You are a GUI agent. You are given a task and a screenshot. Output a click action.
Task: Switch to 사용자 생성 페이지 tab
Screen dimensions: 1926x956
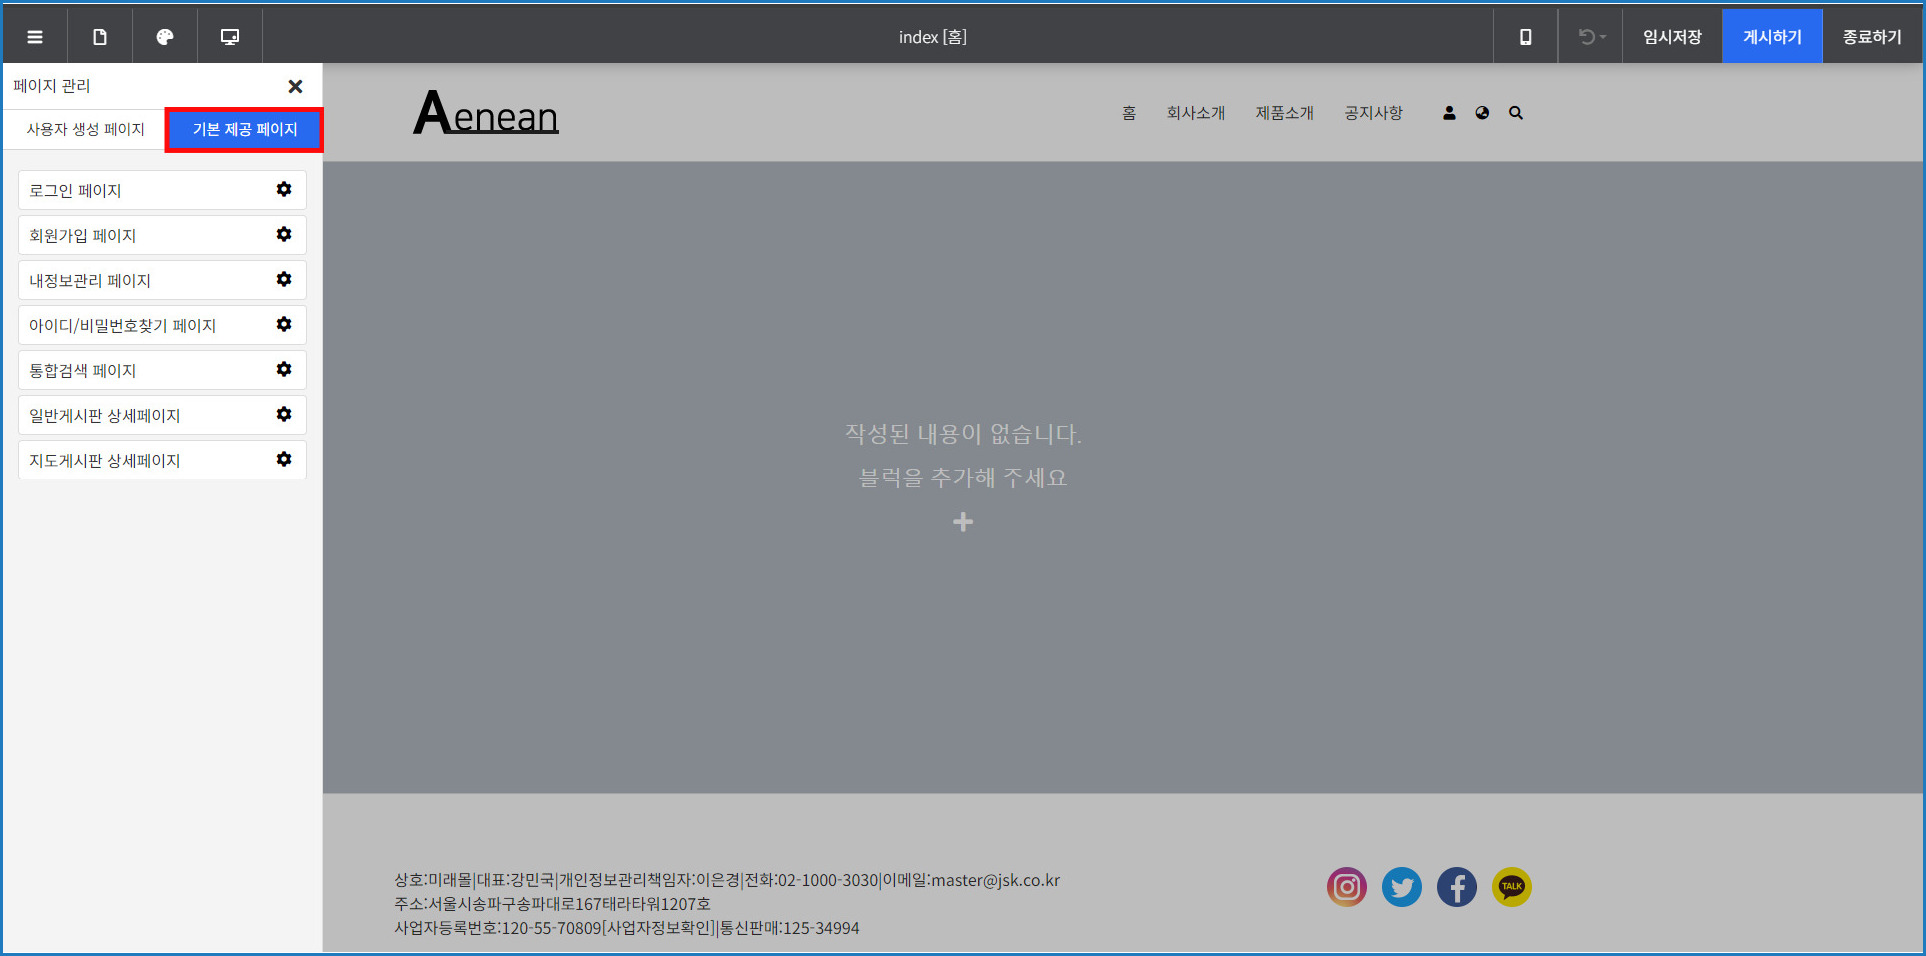tap(86, 130)
